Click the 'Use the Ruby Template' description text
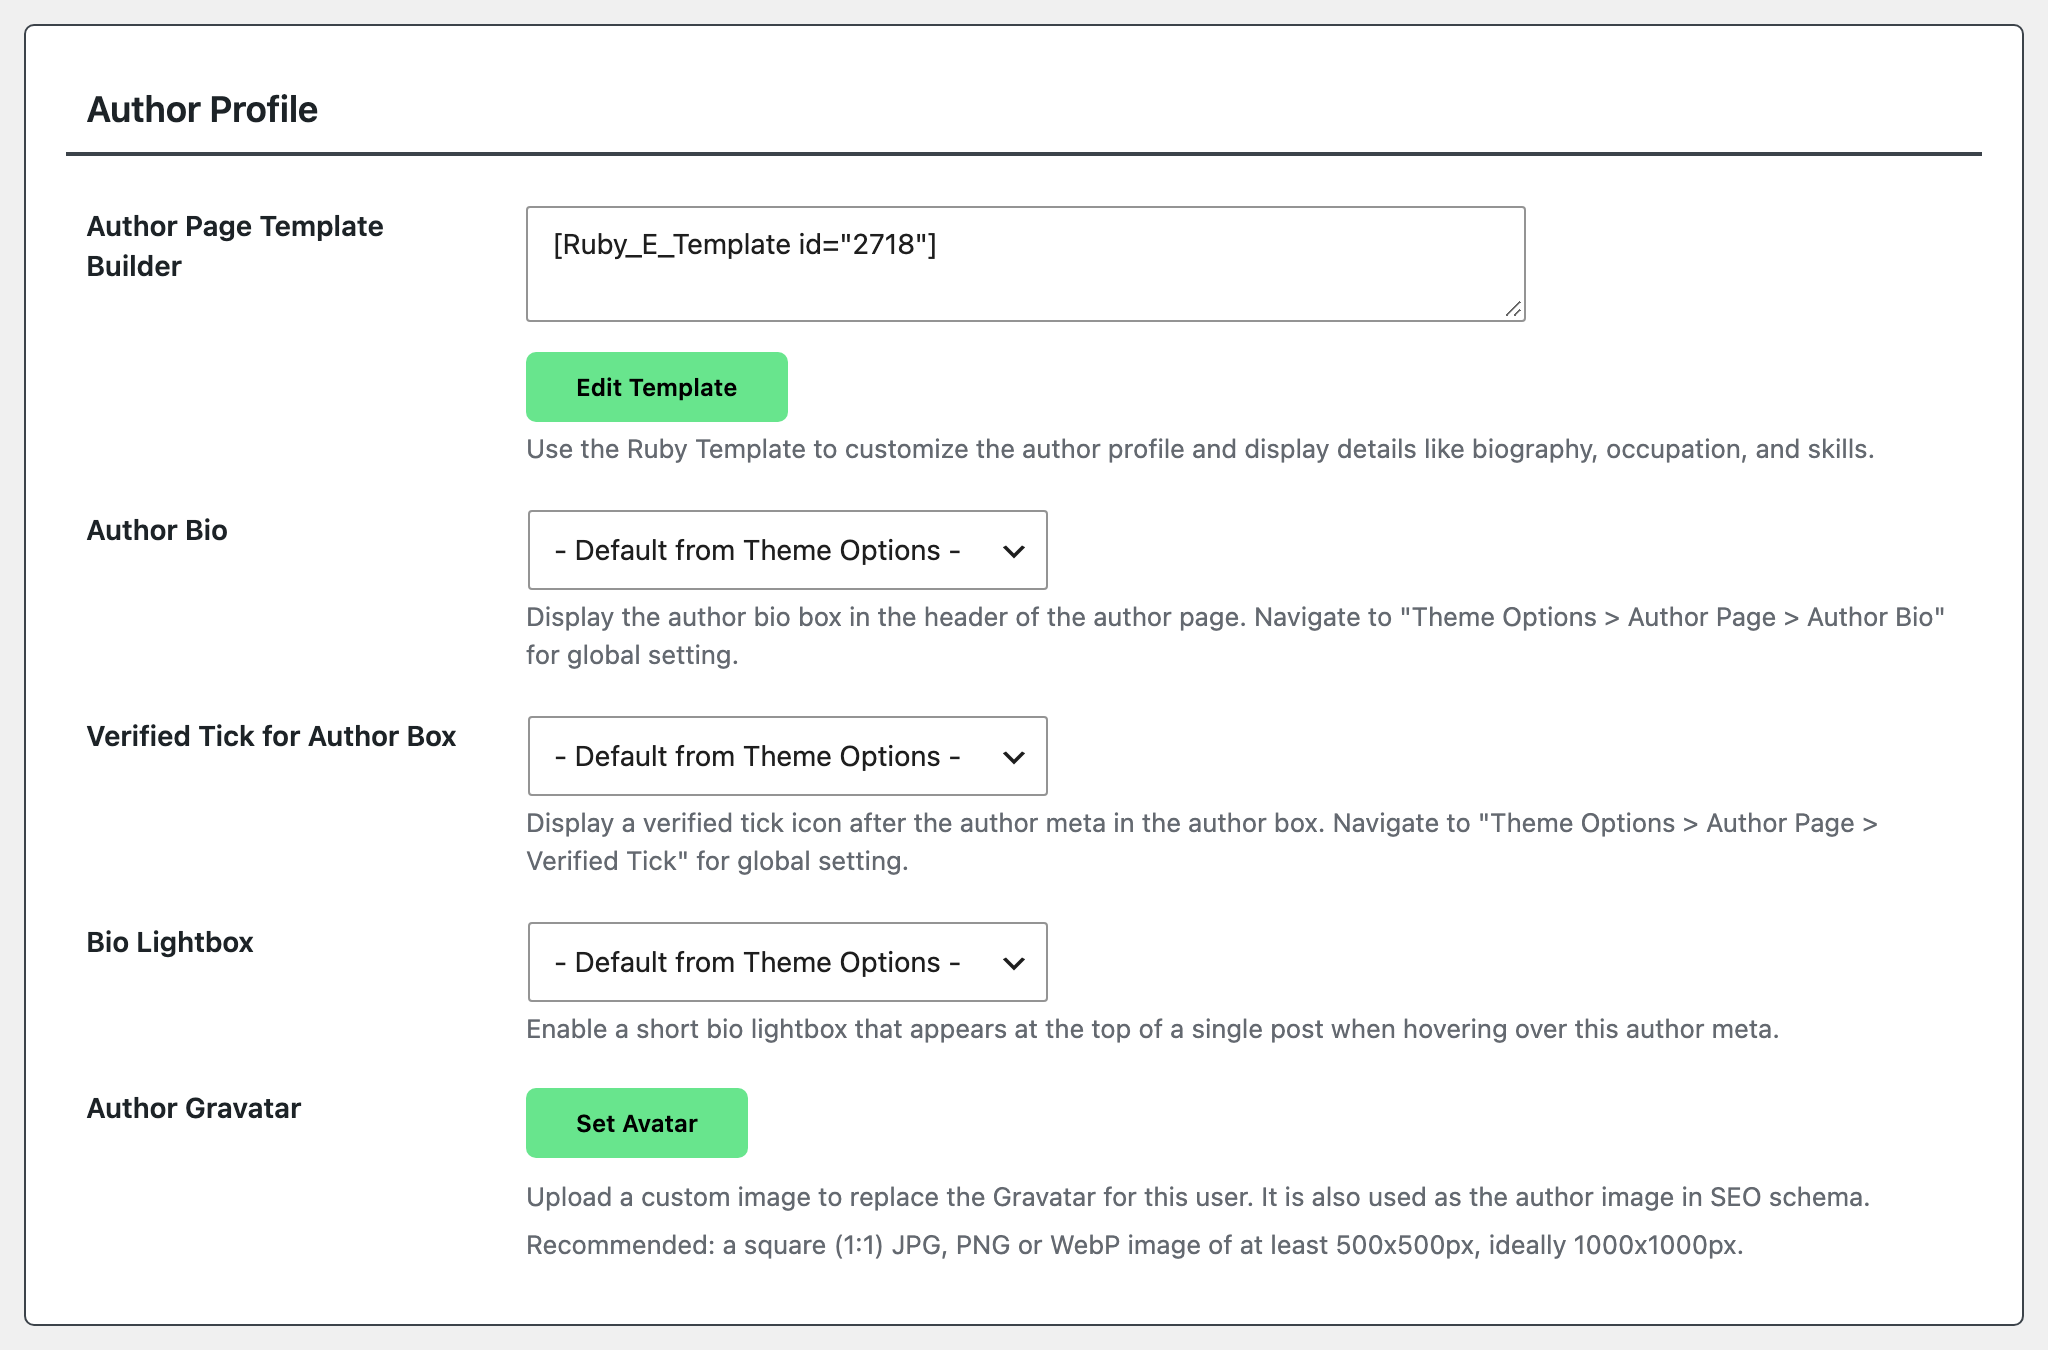Image resolution: width=2048 pixels, height=1350 pixels. pos(1200,449)
